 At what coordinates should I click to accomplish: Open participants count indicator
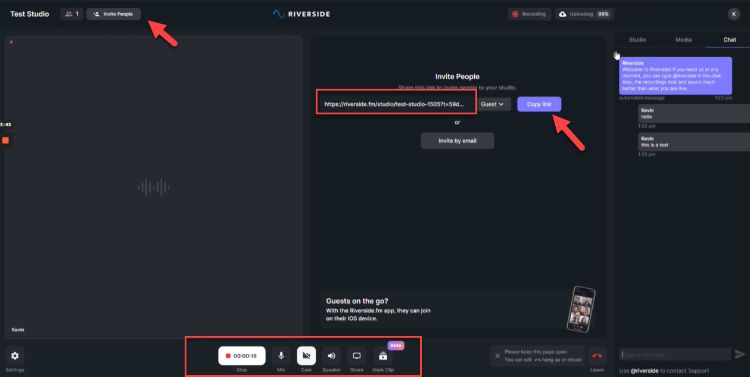[x=71, y=14]
